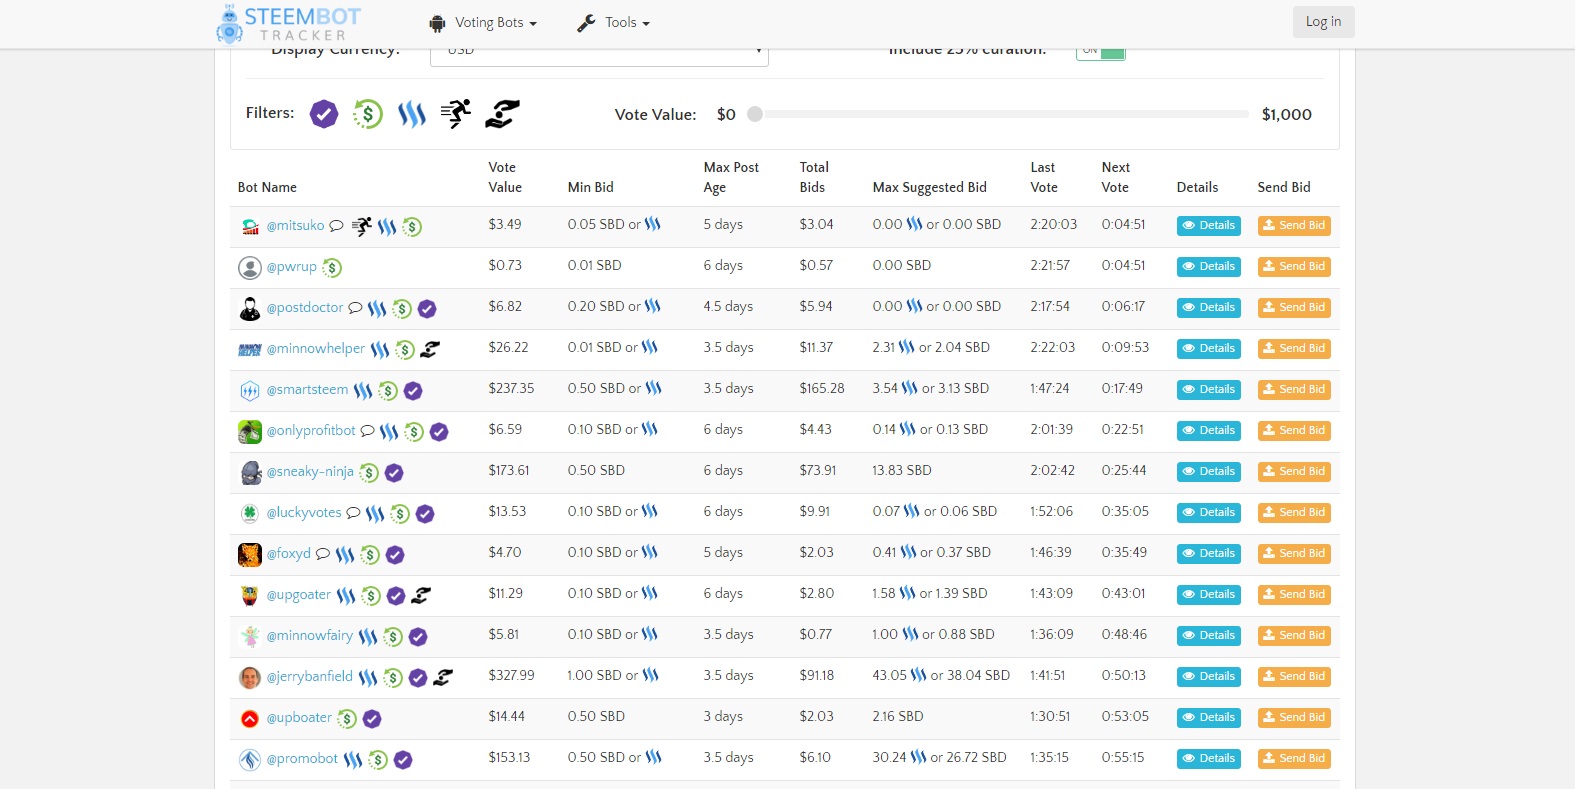
Task: Click the Min Bid column header
Action: (591, 187)
